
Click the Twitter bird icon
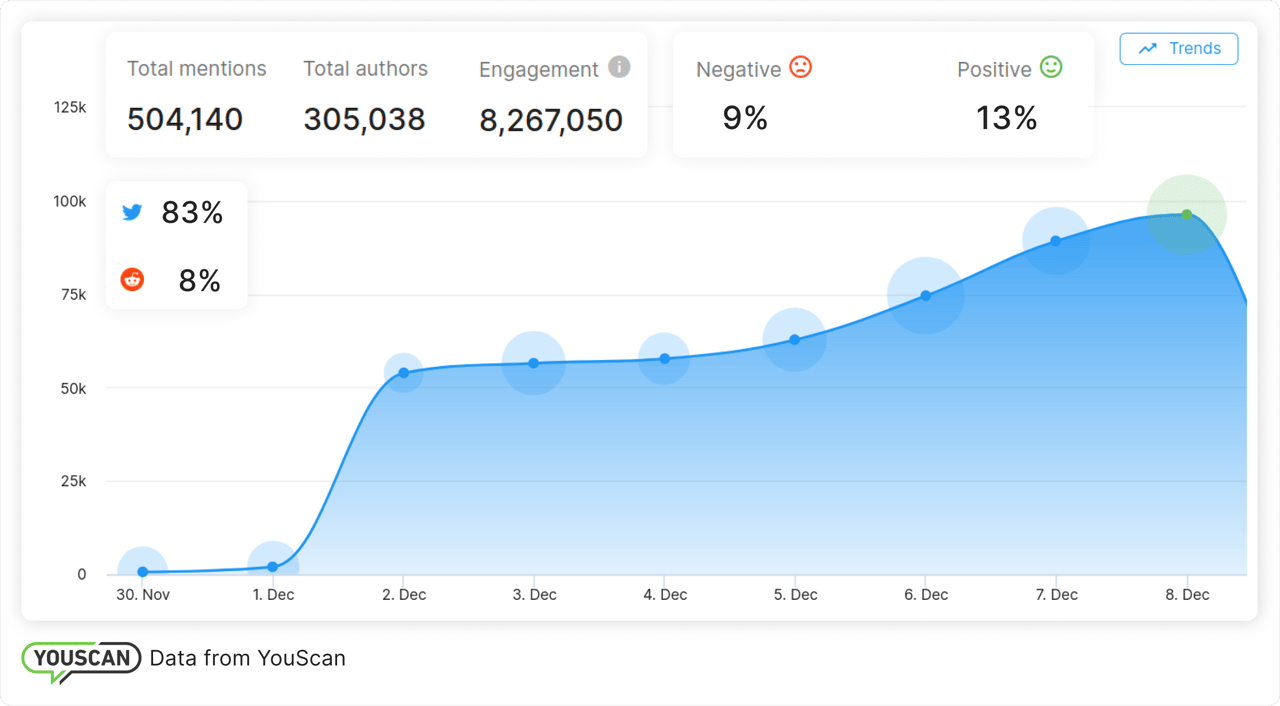coord(132,212)
